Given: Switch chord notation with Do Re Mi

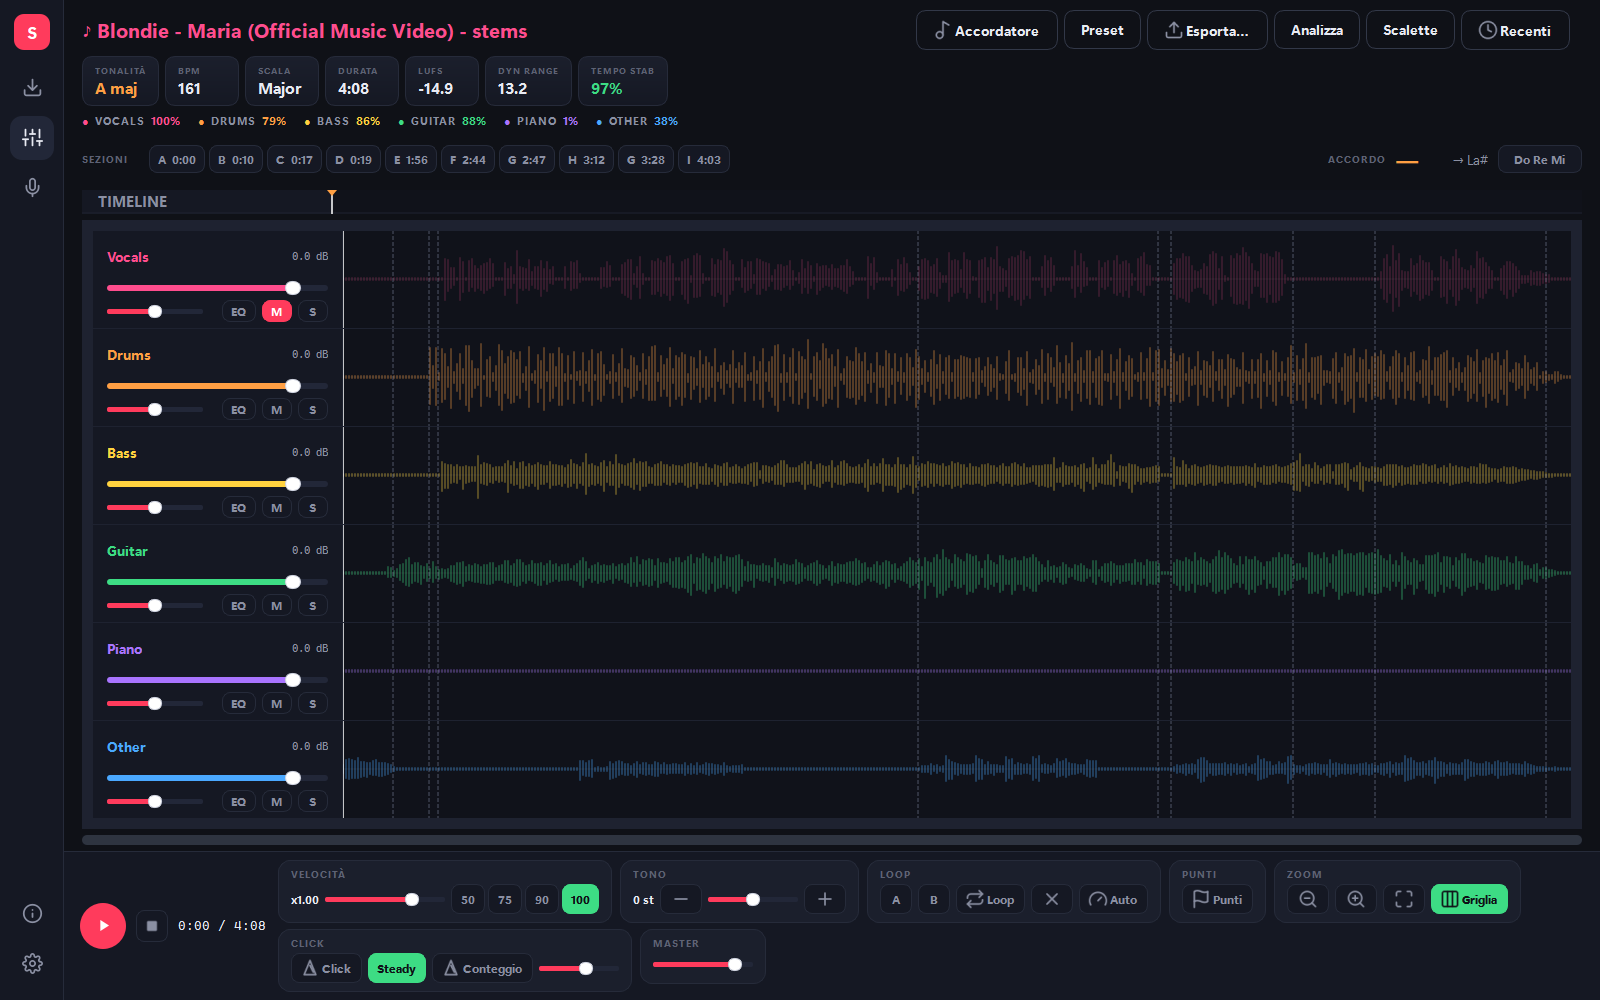Looking at the screenshot, I should pos(1539,159).
